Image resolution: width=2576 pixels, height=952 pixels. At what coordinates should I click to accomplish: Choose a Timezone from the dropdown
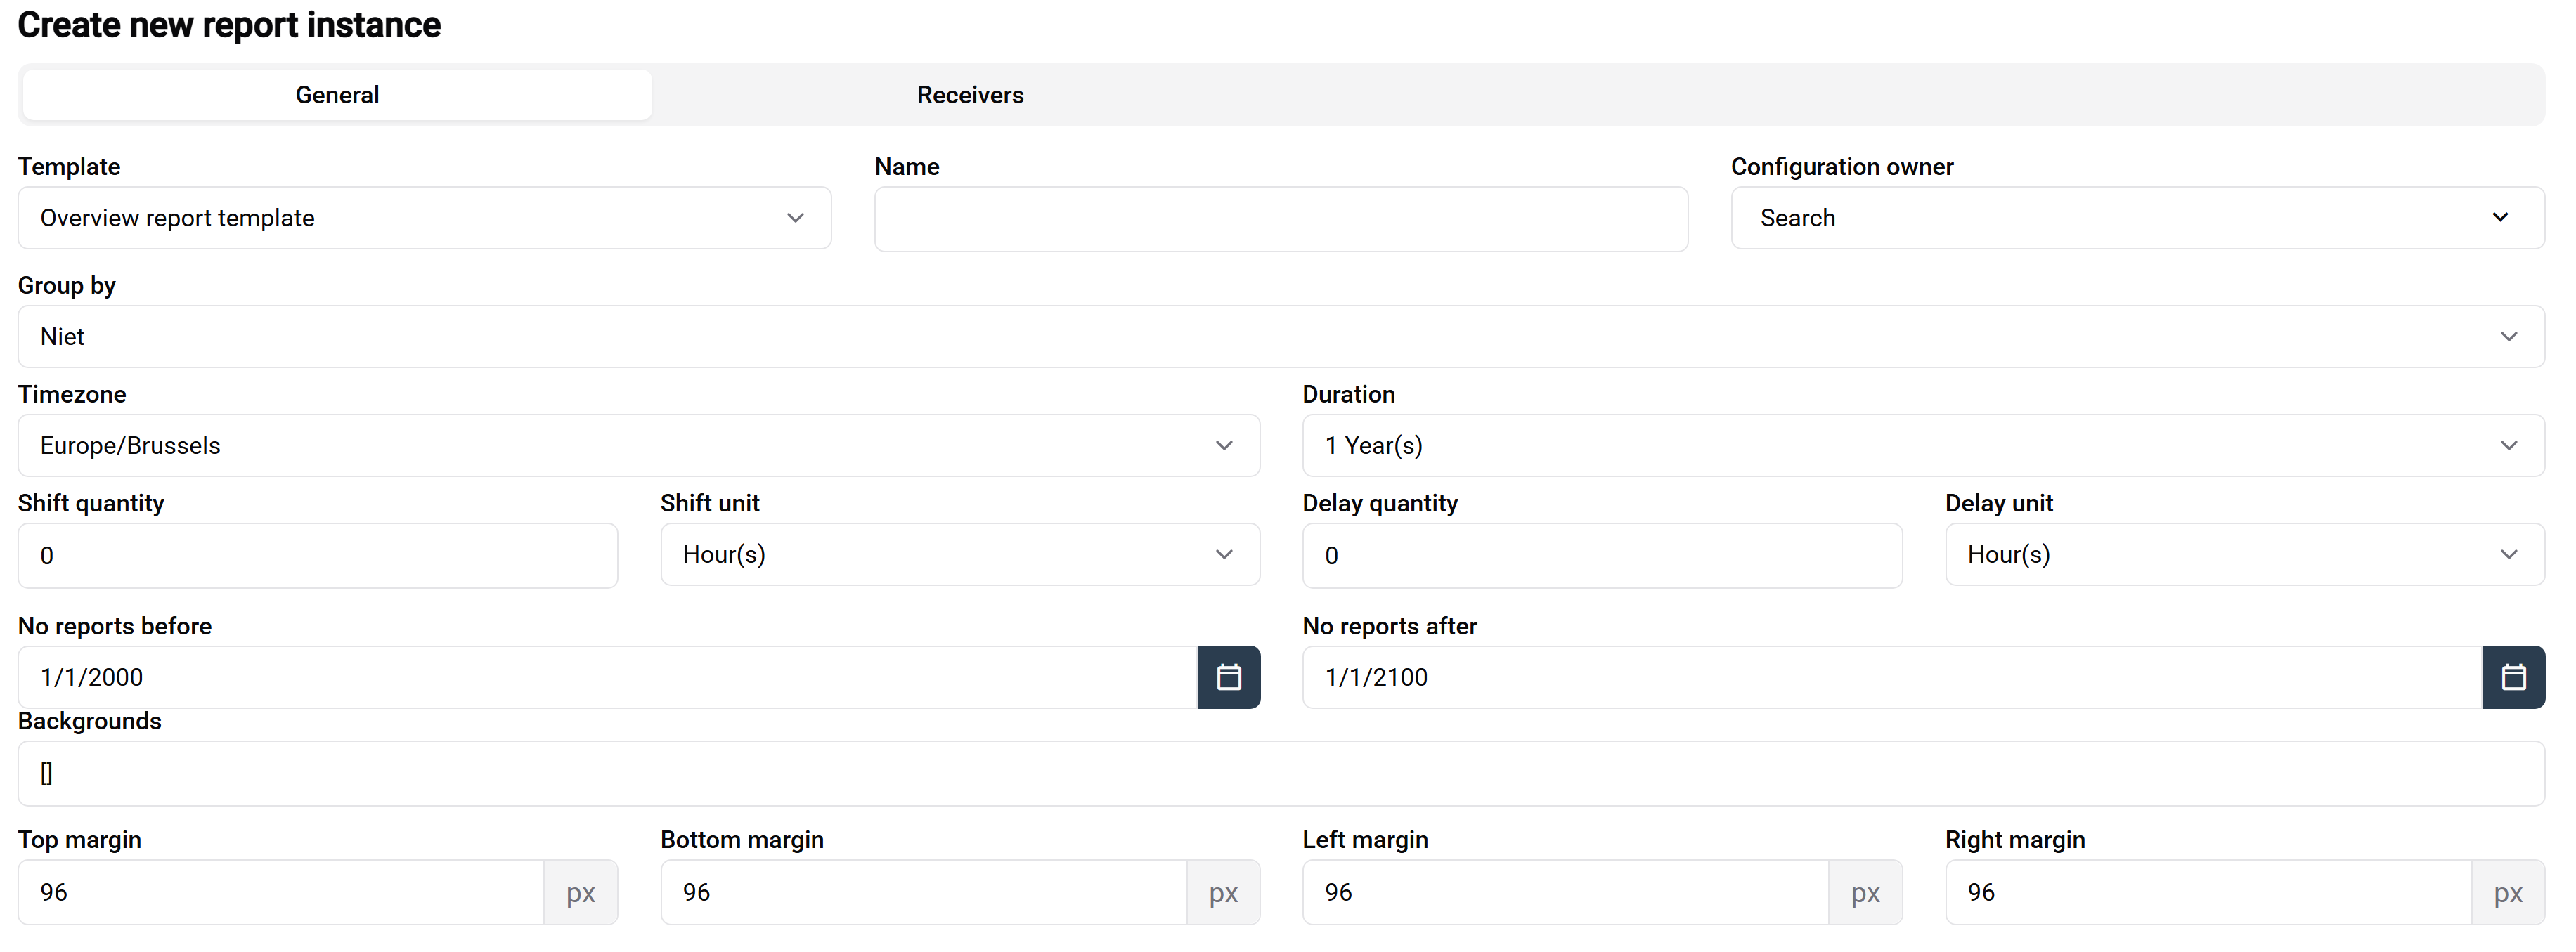pos(638,446)
